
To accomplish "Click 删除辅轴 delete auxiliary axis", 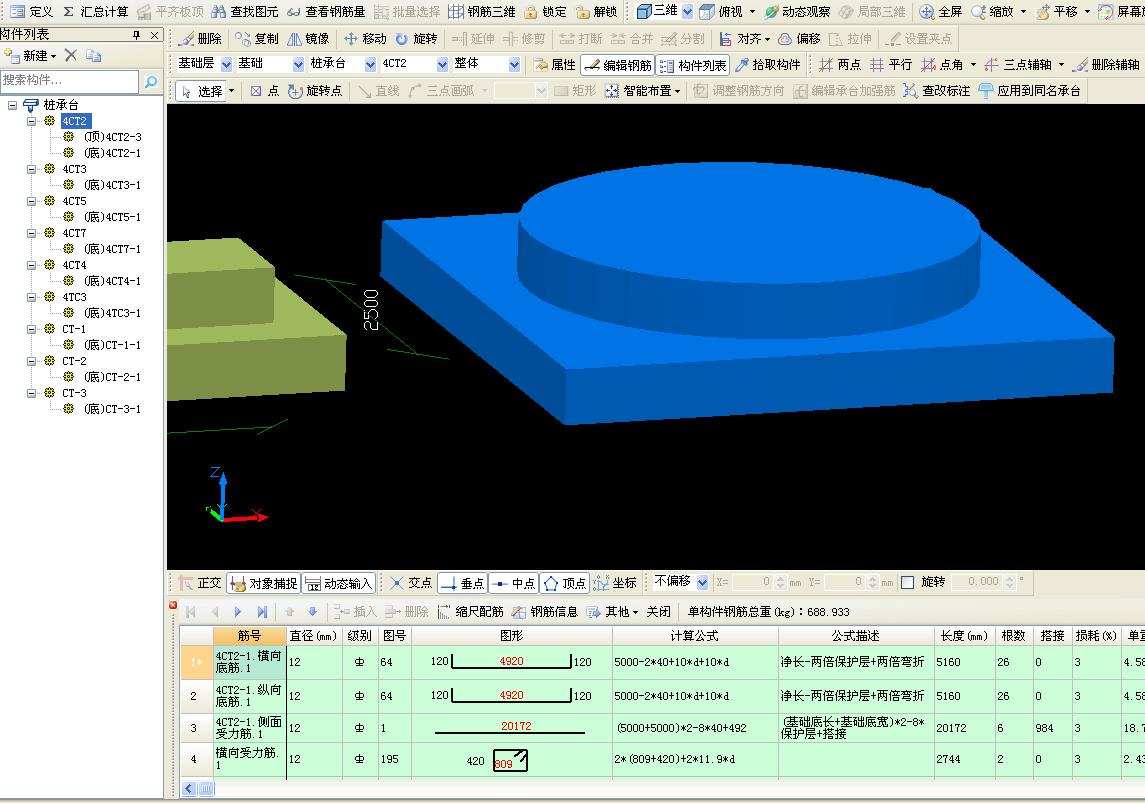I will tap(1106, 65).
